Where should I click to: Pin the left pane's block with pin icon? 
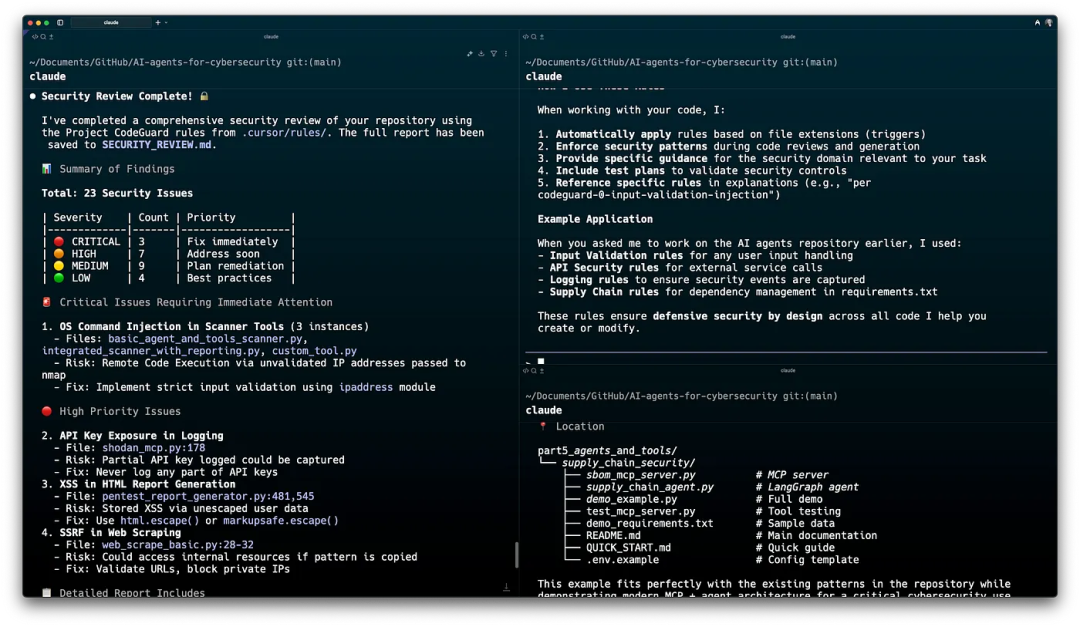470,53
